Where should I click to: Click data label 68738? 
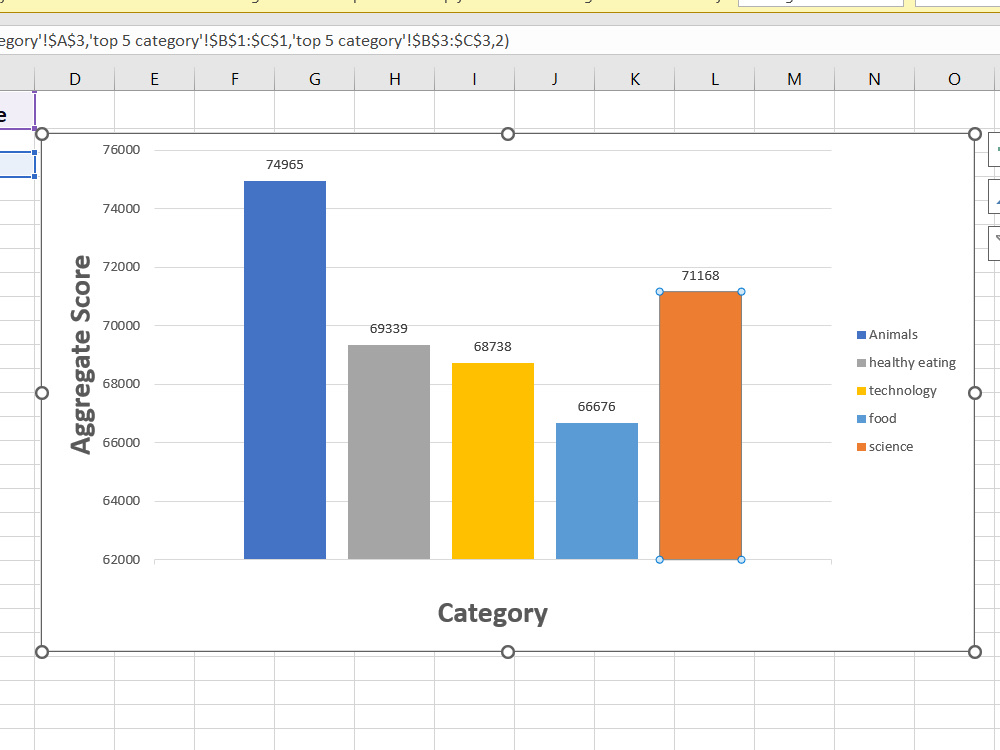point(492,346)
